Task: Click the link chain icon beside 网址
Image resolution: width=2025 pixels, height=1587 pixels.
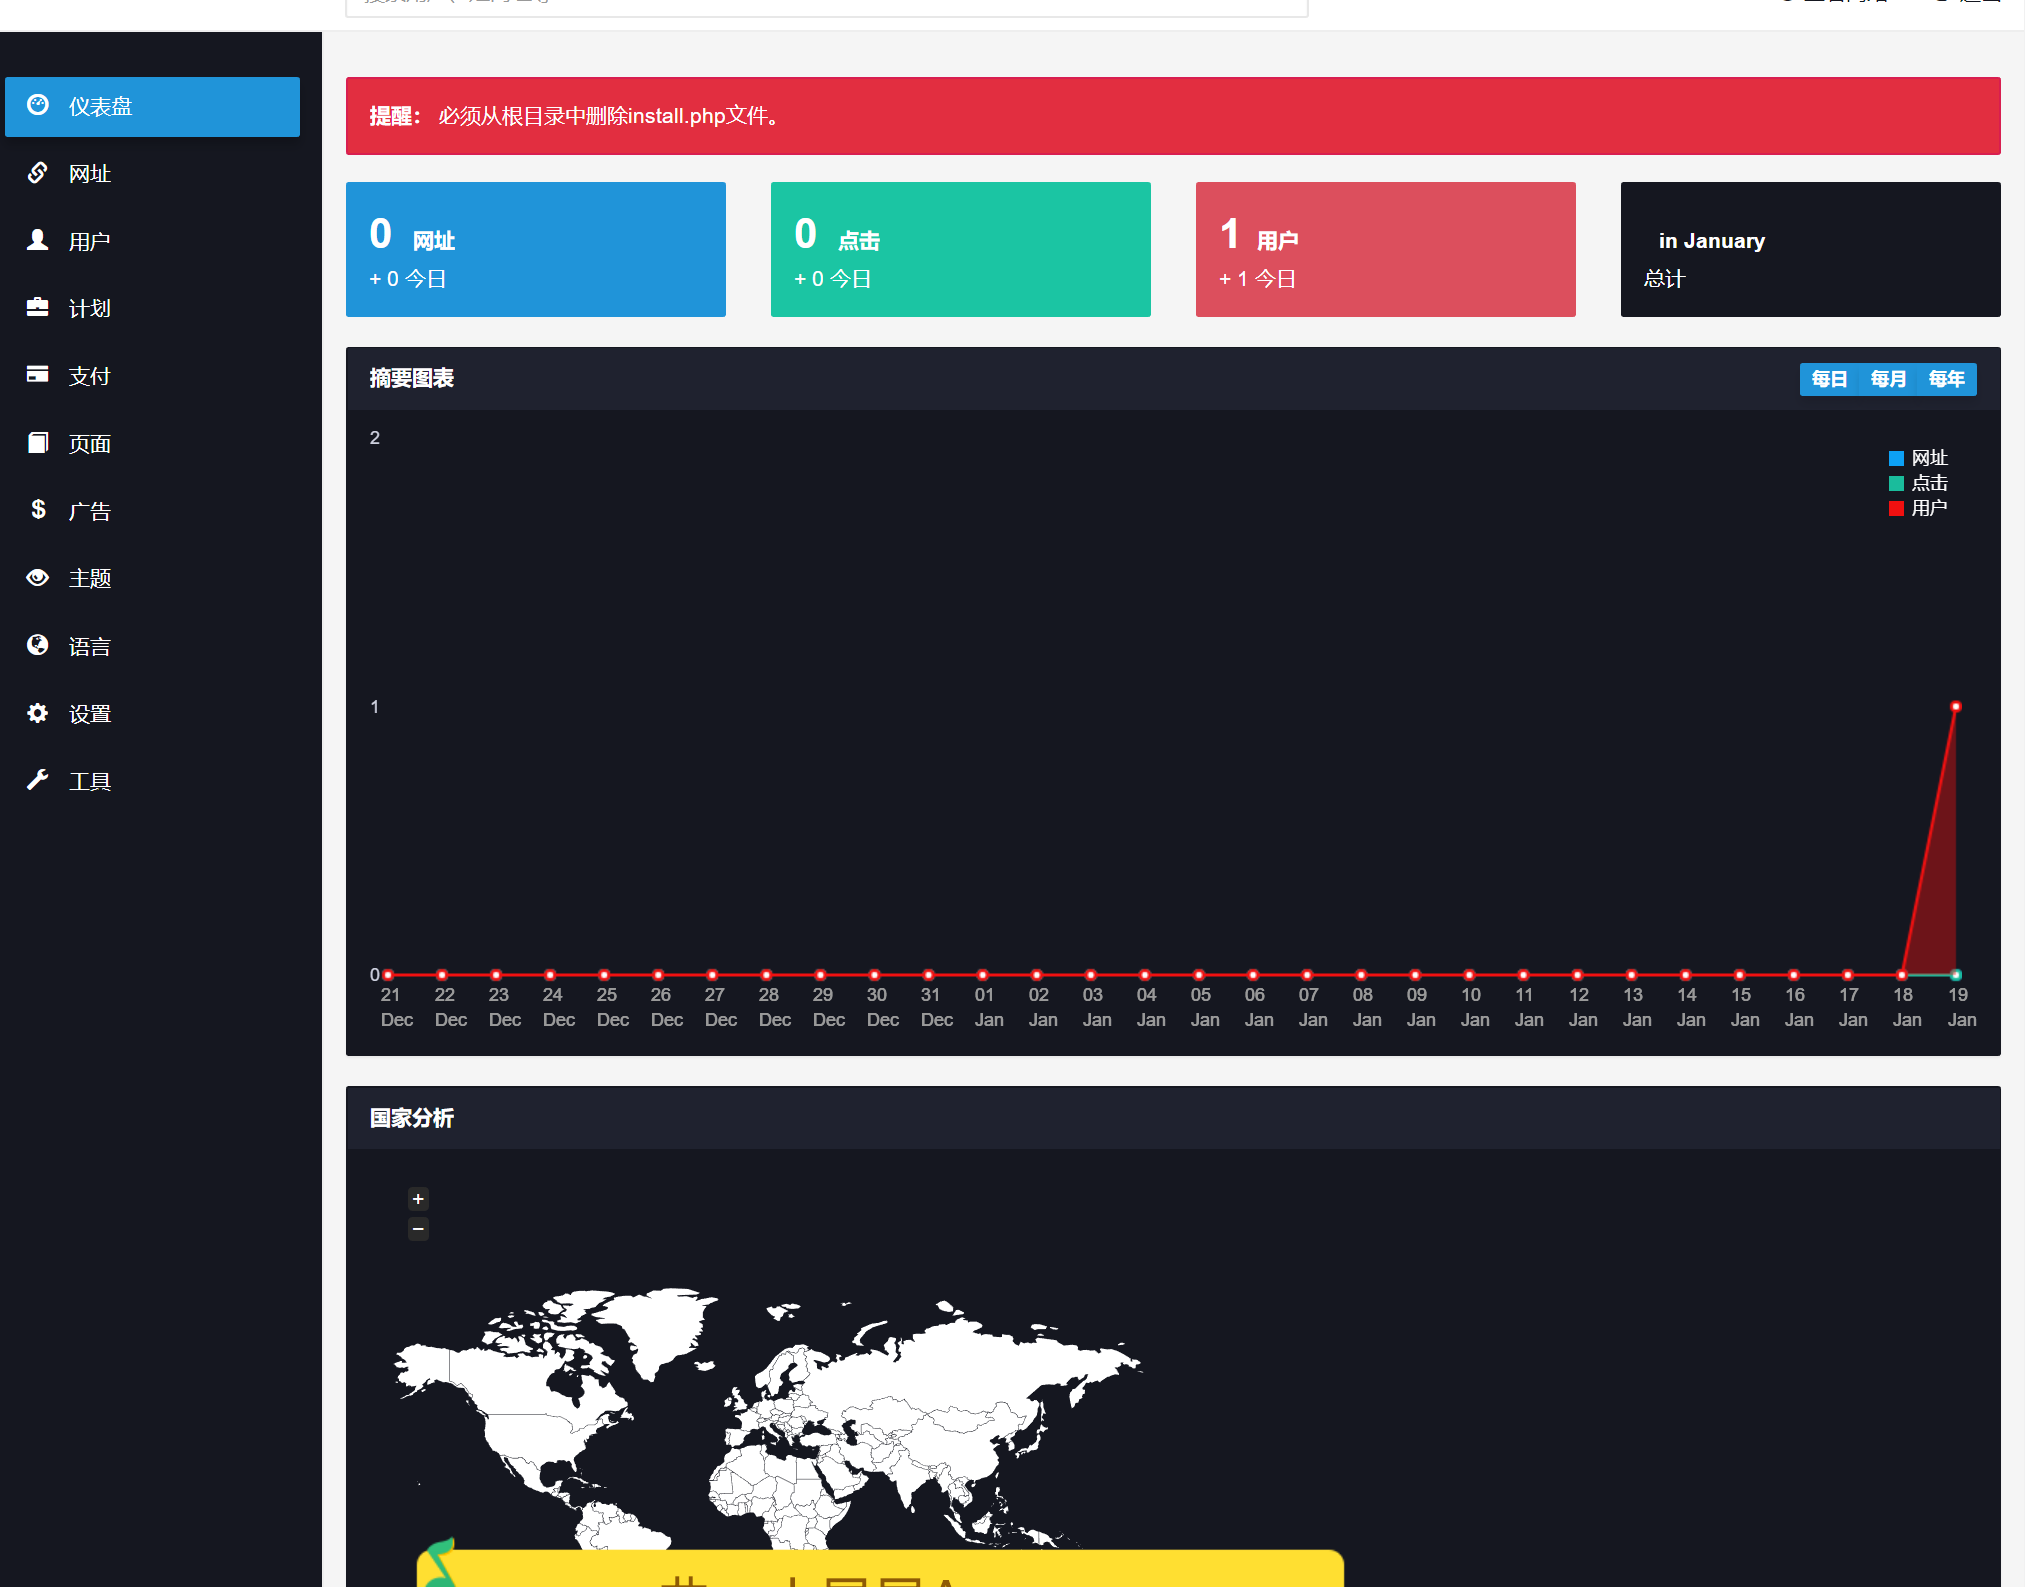Action: coord(38,173)
